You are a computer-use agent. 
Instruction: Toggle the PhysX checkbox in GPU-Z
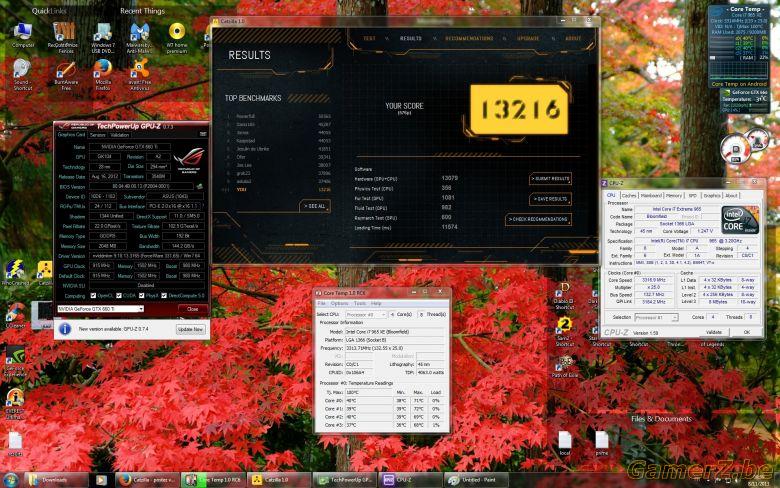coord(141,295)
